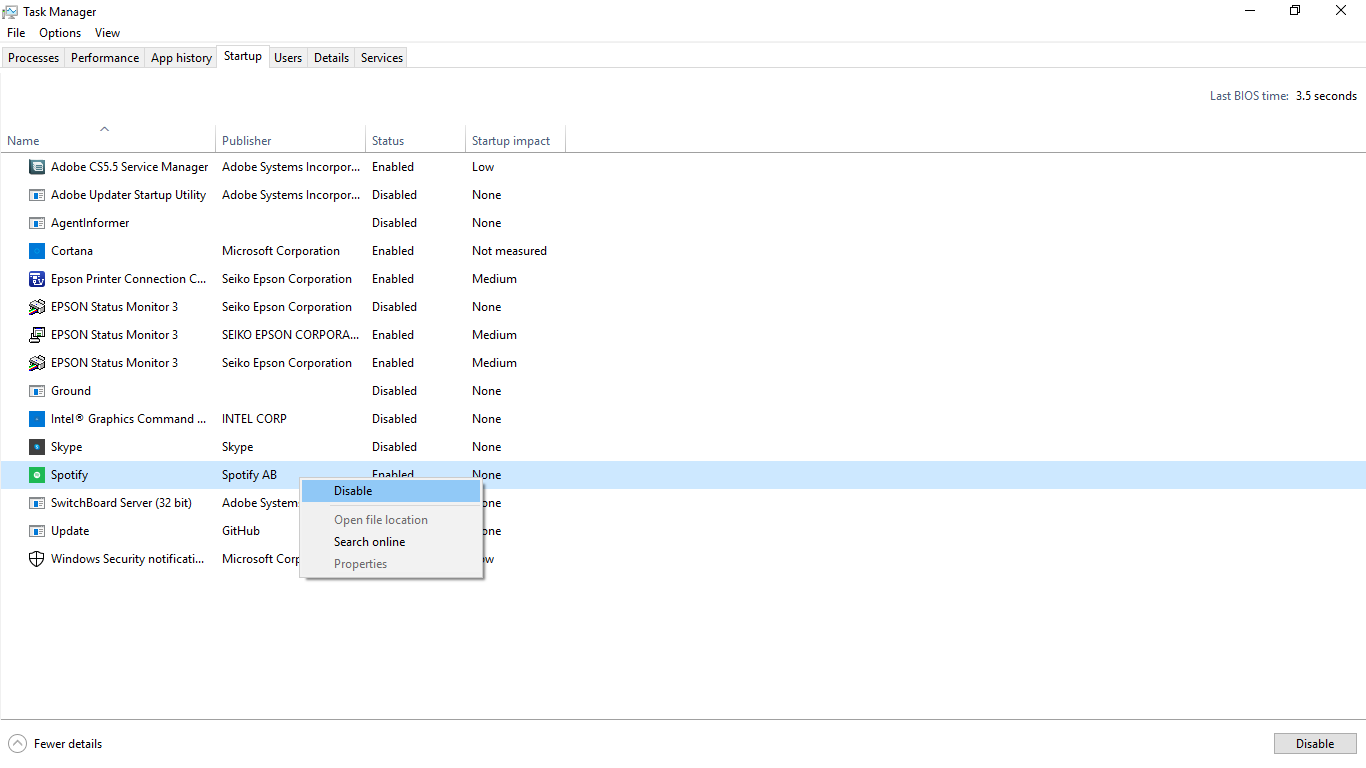Screen dimensions: 1366x768
Task: Select the Epson Printer Connection C... name
Action: pyautogui.click(x=129, y=279)
